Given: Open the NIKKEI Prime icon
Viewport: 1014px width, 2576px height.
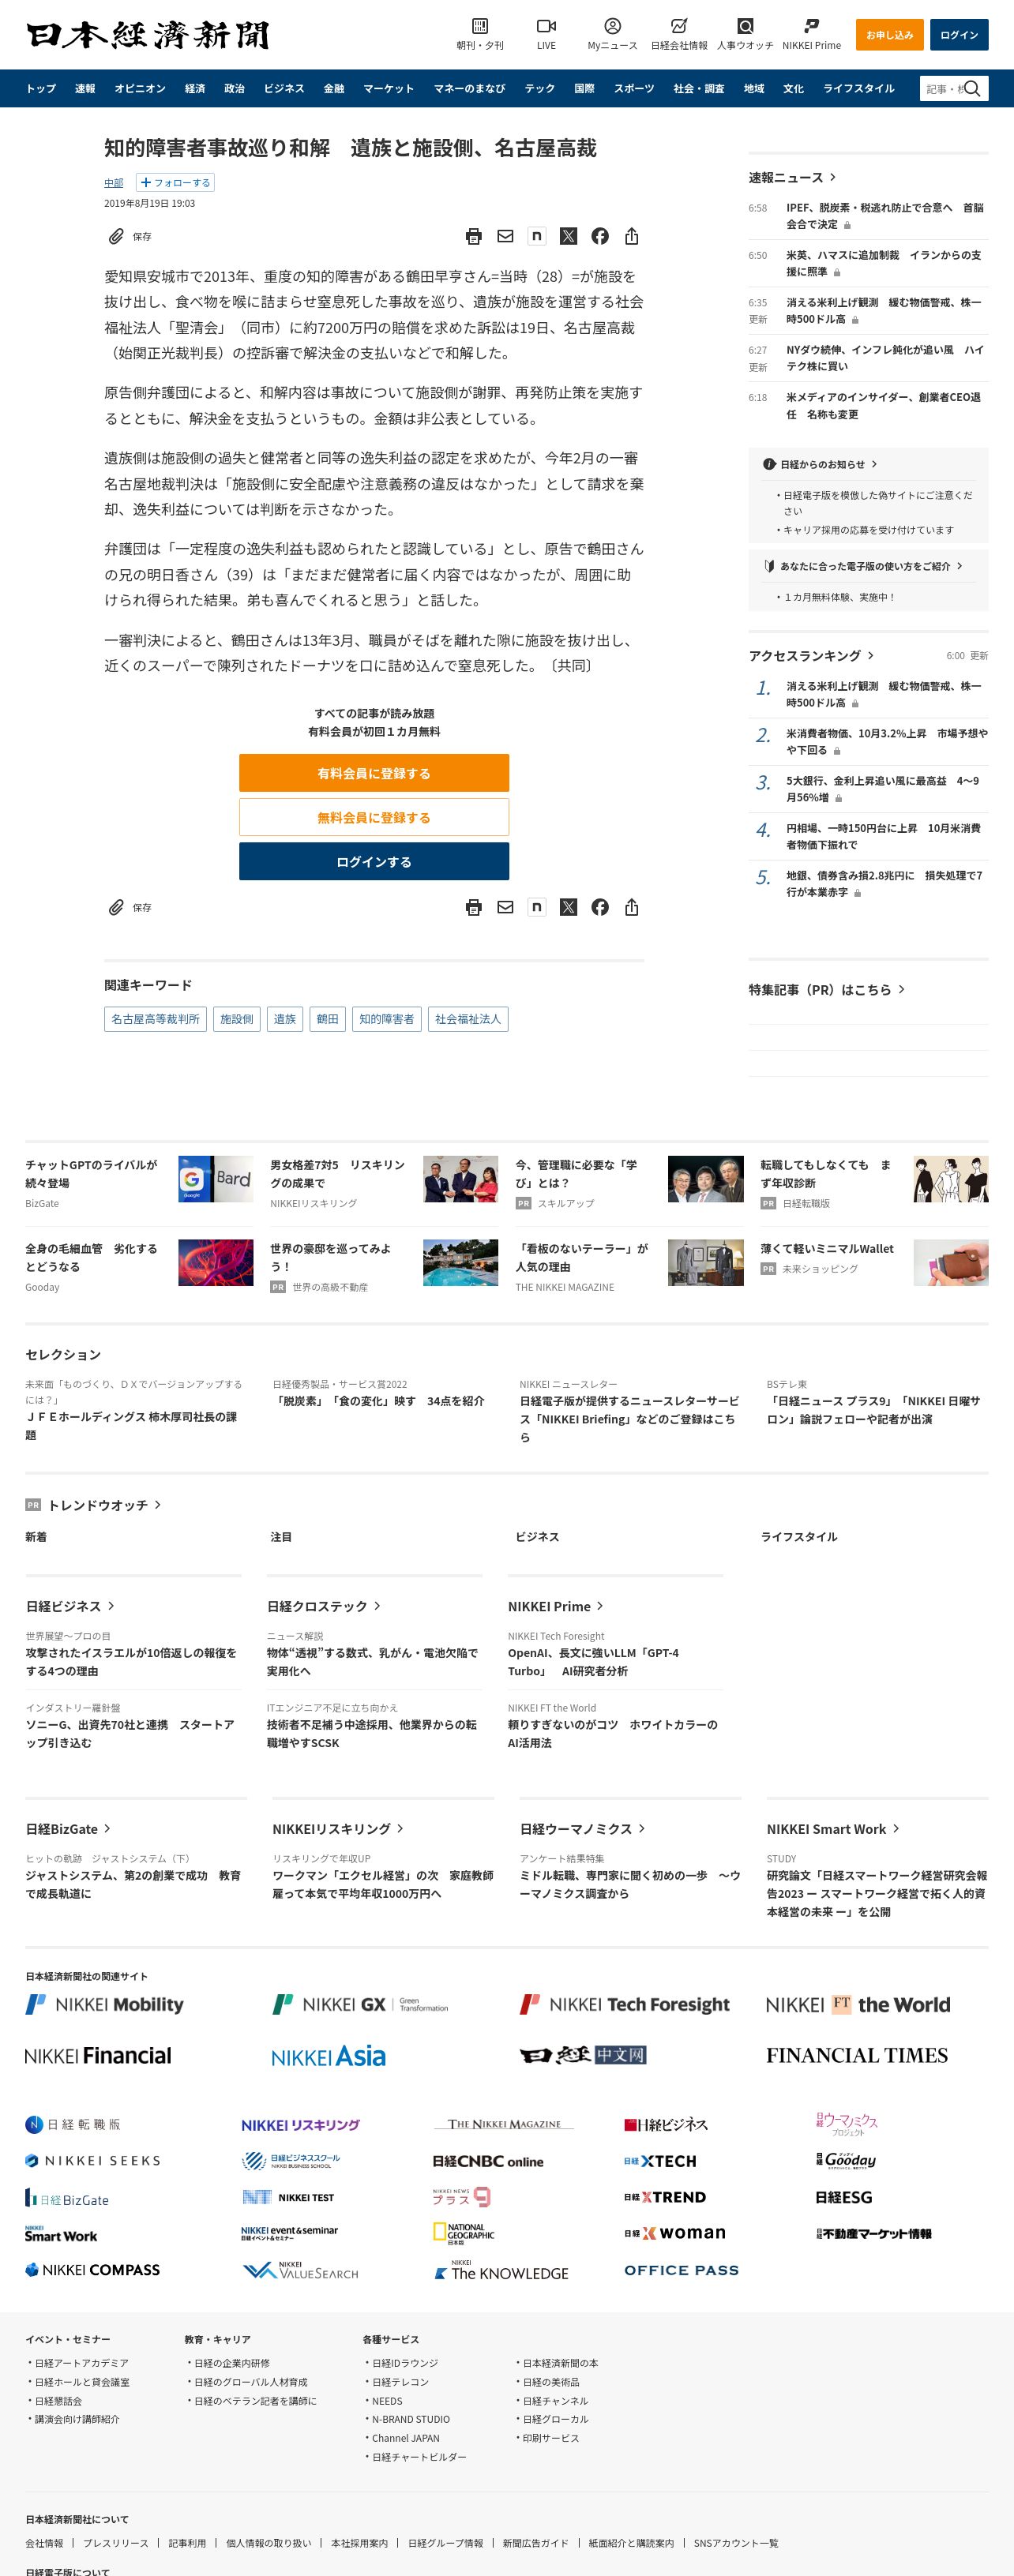Looking at the screenshot, I should tap(811, 26).
